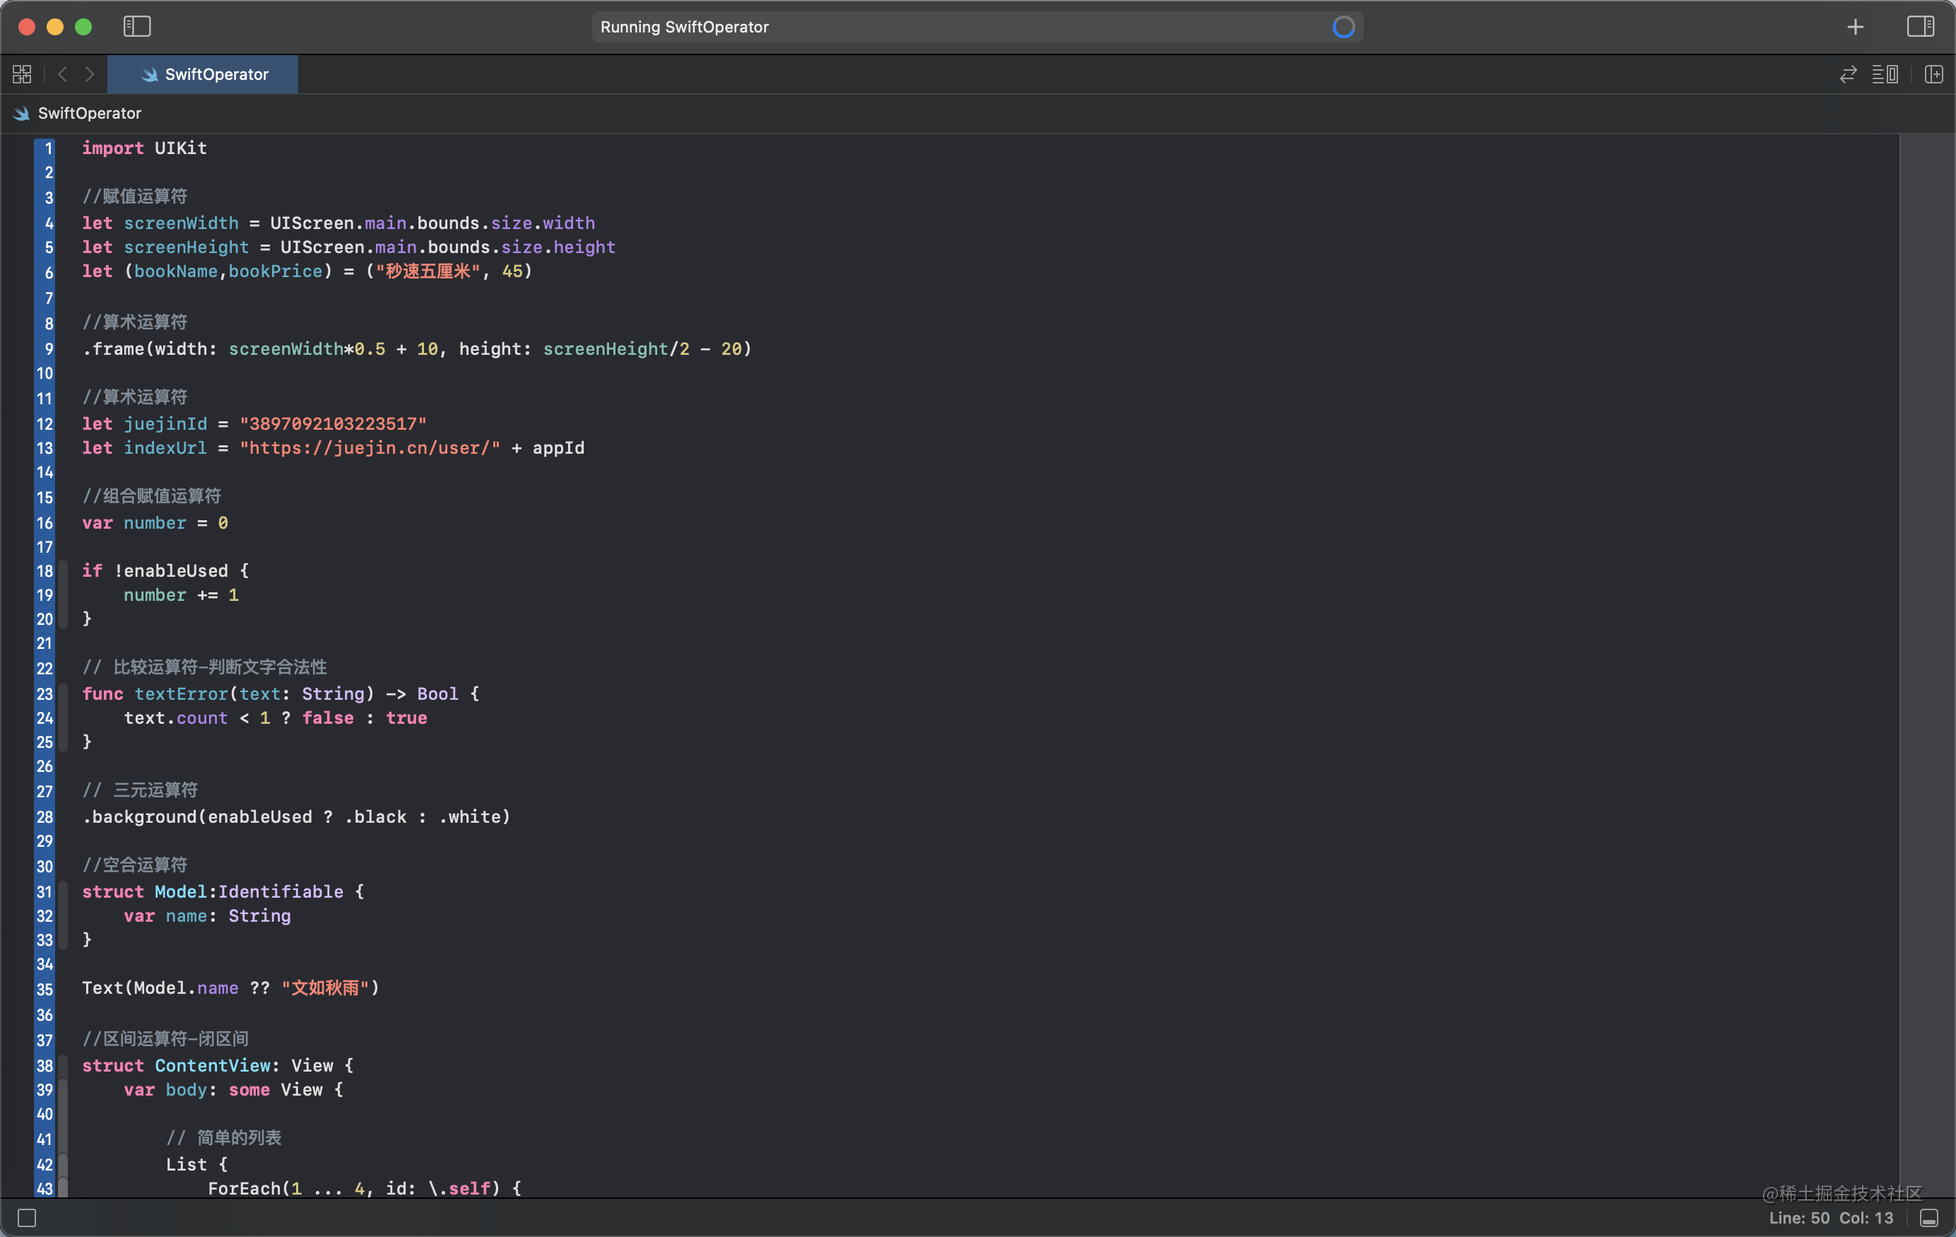Click 'var name: String' line
This screenshot has height=1237, width=1956.
[x=207, y=916]
